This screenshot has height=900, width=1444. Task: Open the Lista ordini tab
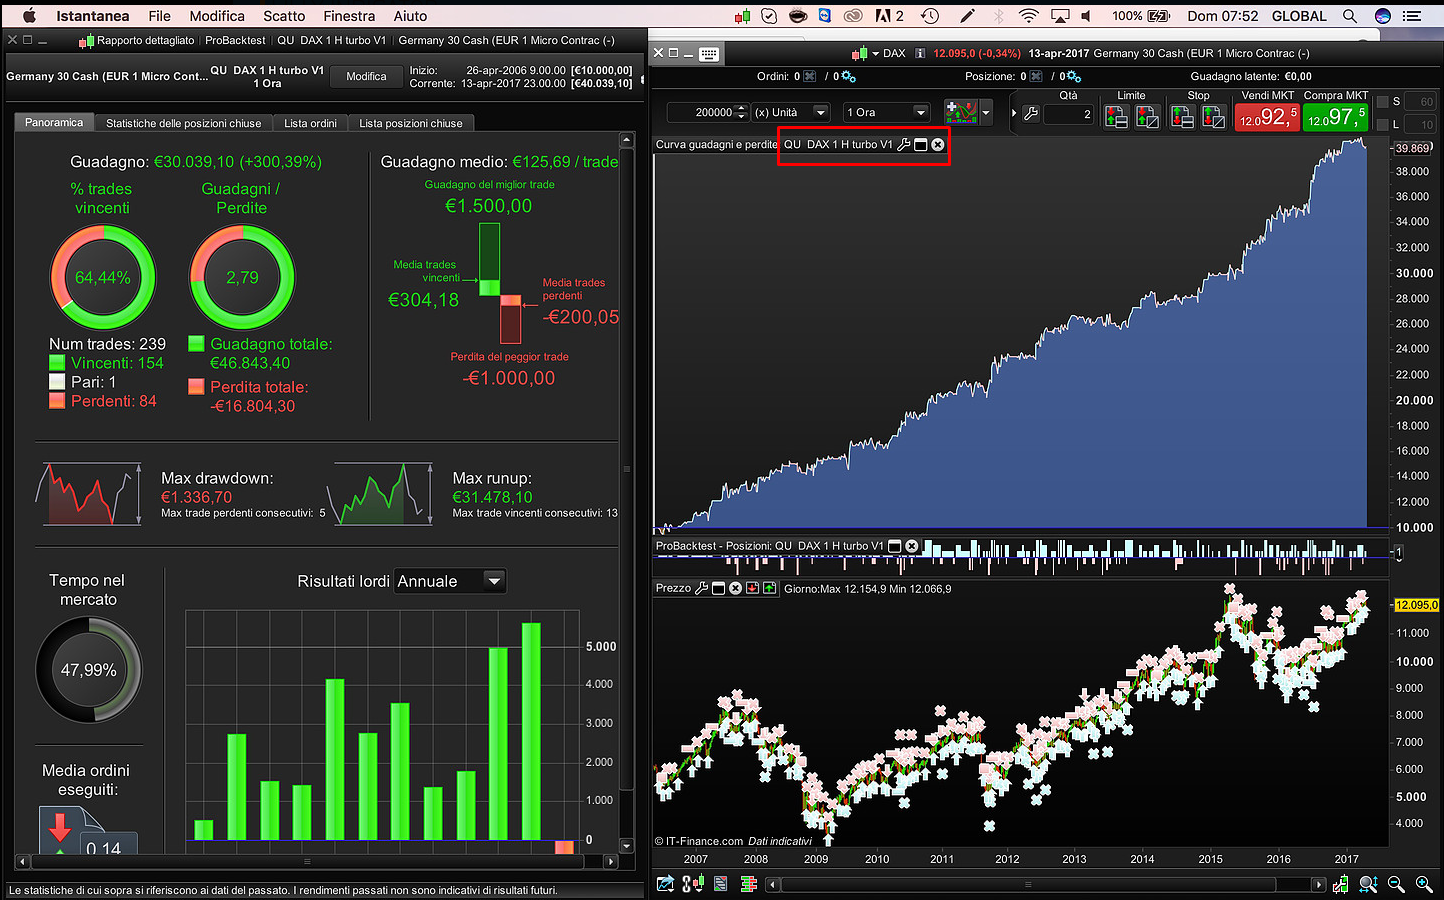point(310,123)
